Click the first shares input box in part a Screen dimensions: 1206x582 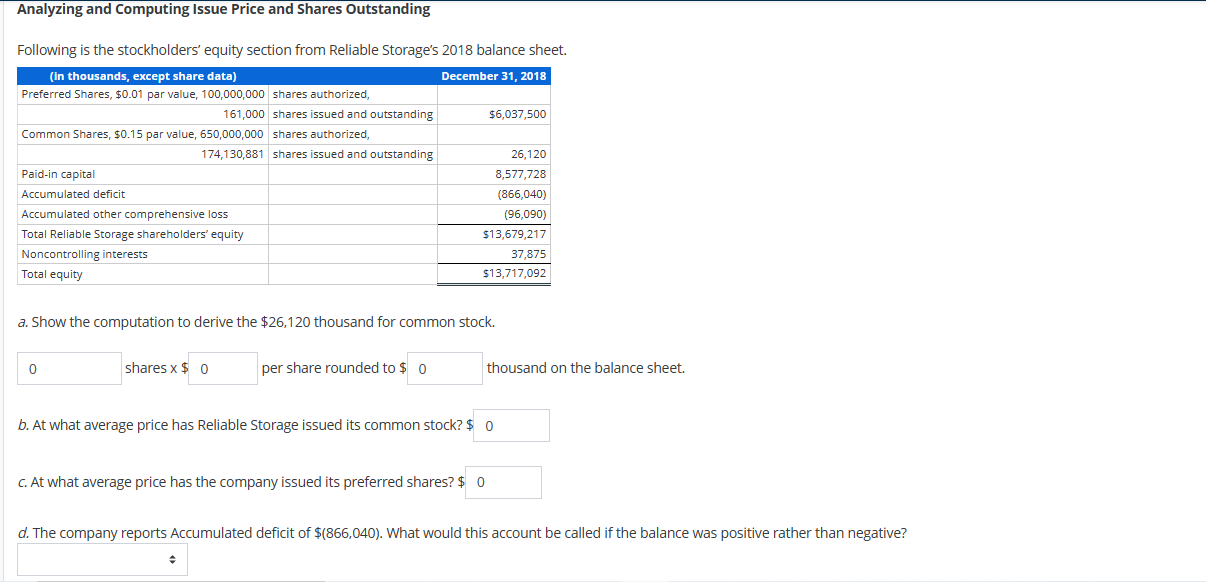(68, 367)
